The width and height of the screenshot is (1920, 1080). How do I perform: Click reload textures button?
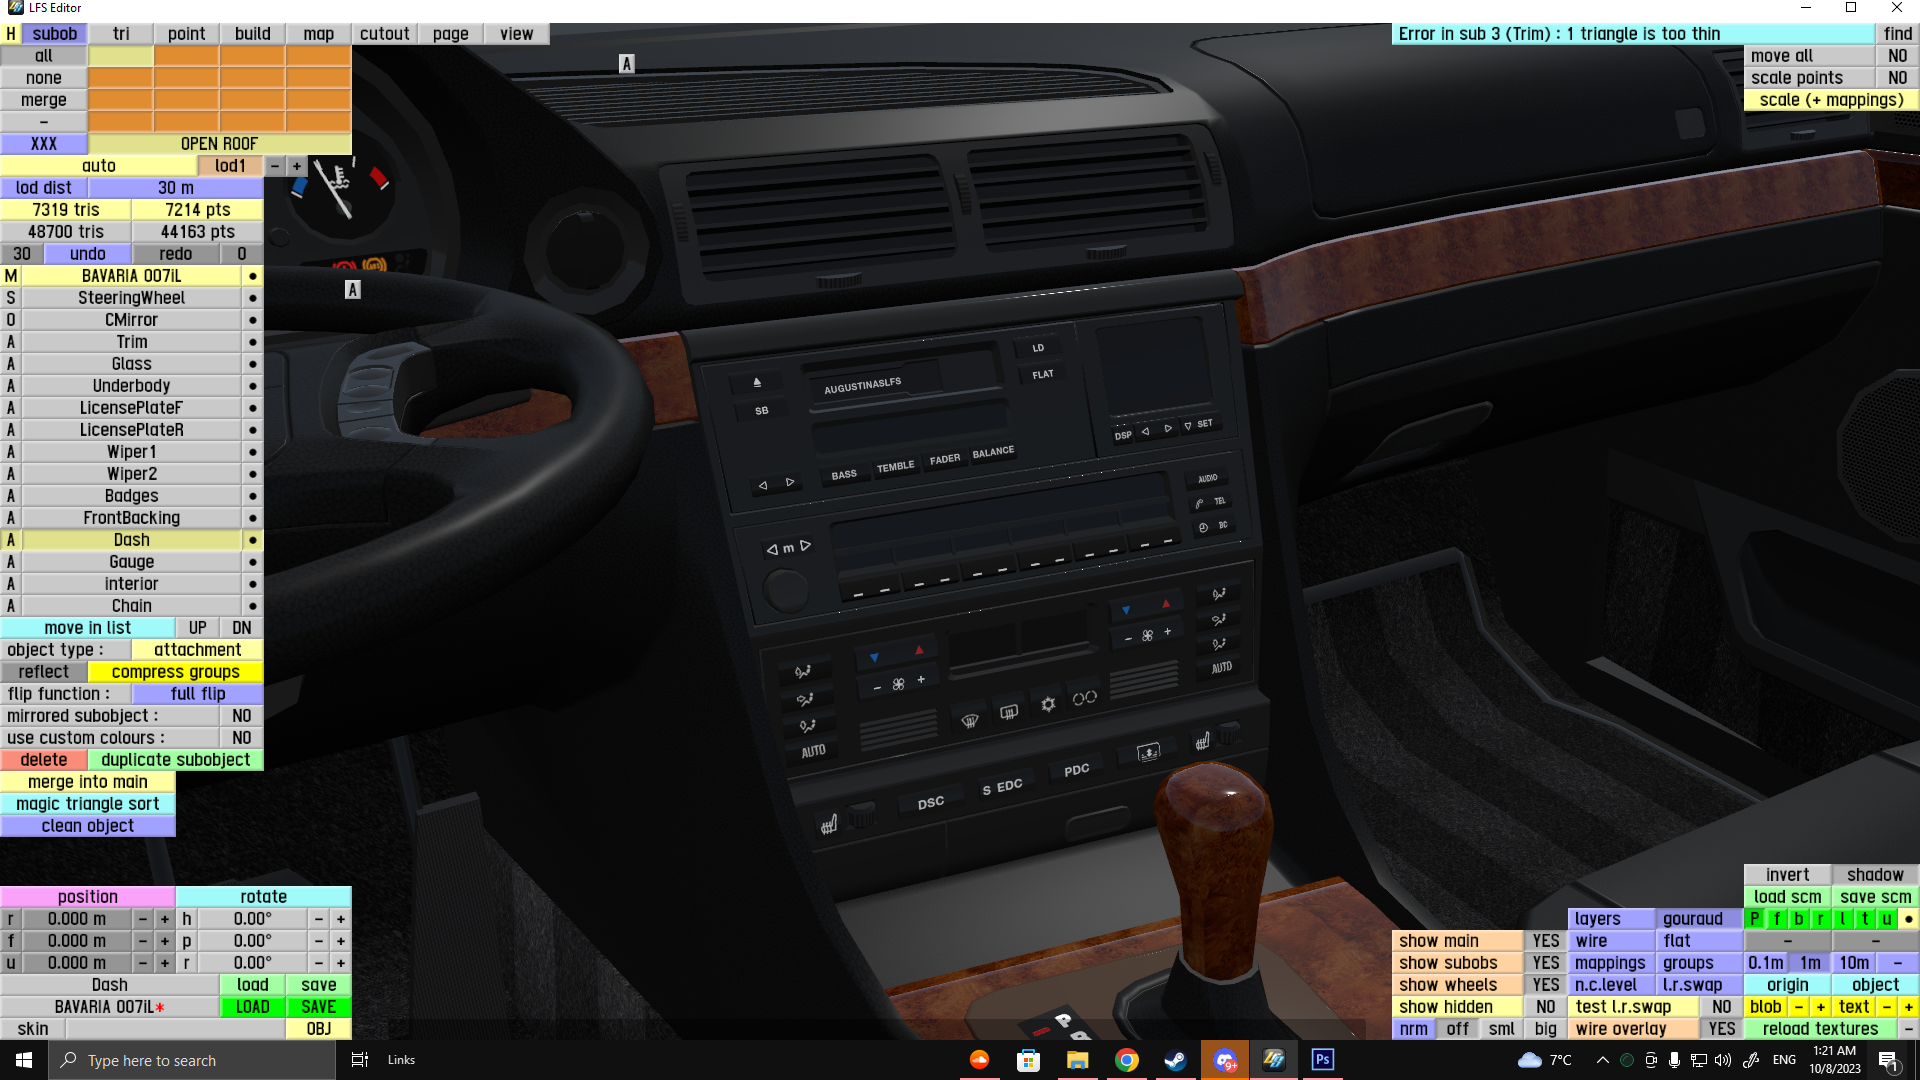(1820, 1029)
